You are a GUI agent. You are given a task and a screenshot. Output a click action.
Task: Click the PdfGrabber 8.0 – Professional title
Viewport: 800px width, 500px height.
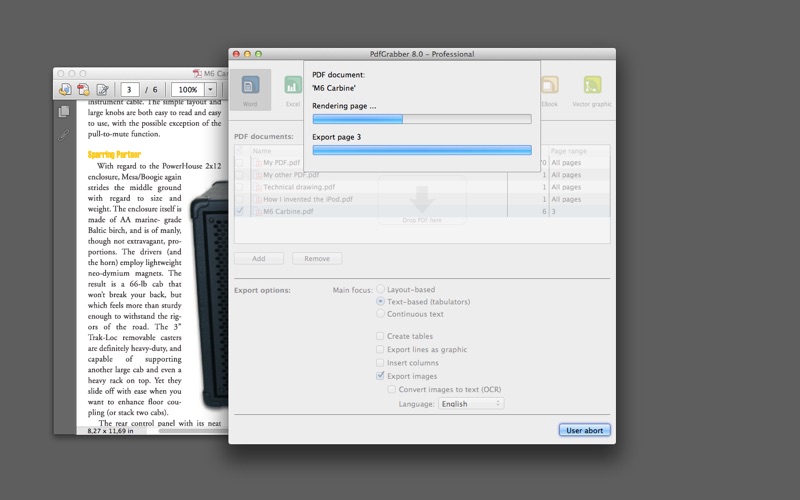click(x=422, y=54)
